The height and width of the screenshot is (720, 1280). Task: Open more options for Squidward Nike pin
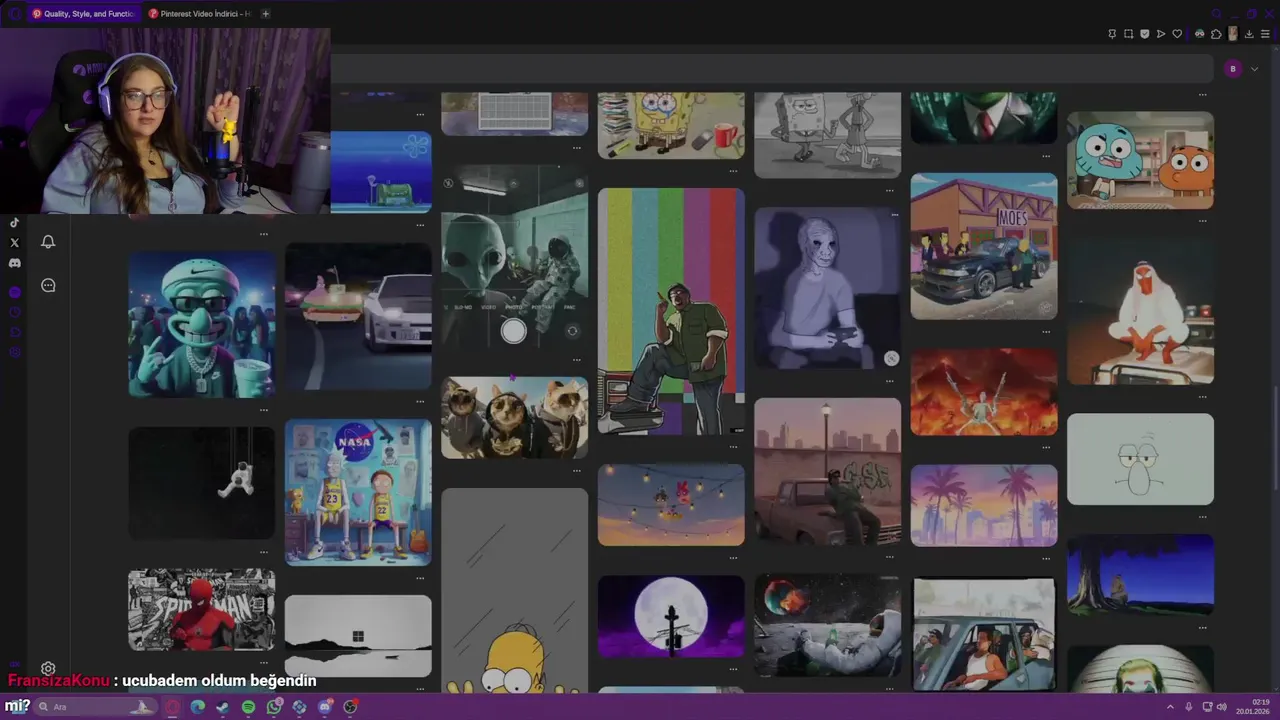[x=264, y=409]
